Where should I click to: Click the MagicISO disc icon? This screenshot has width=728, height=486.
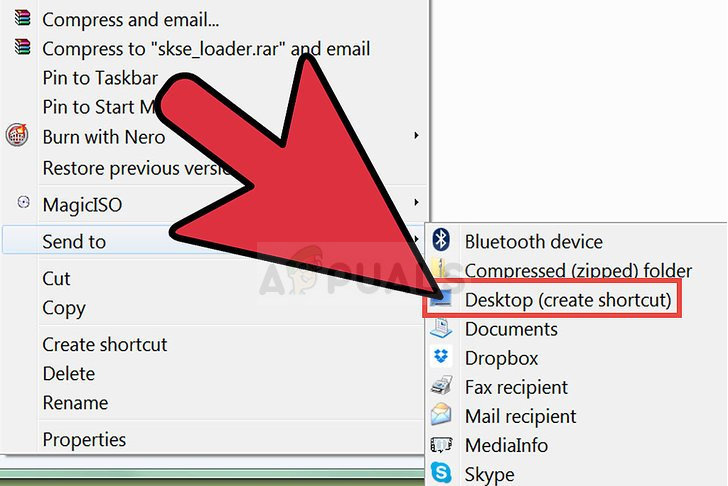(x=23, y=202)
